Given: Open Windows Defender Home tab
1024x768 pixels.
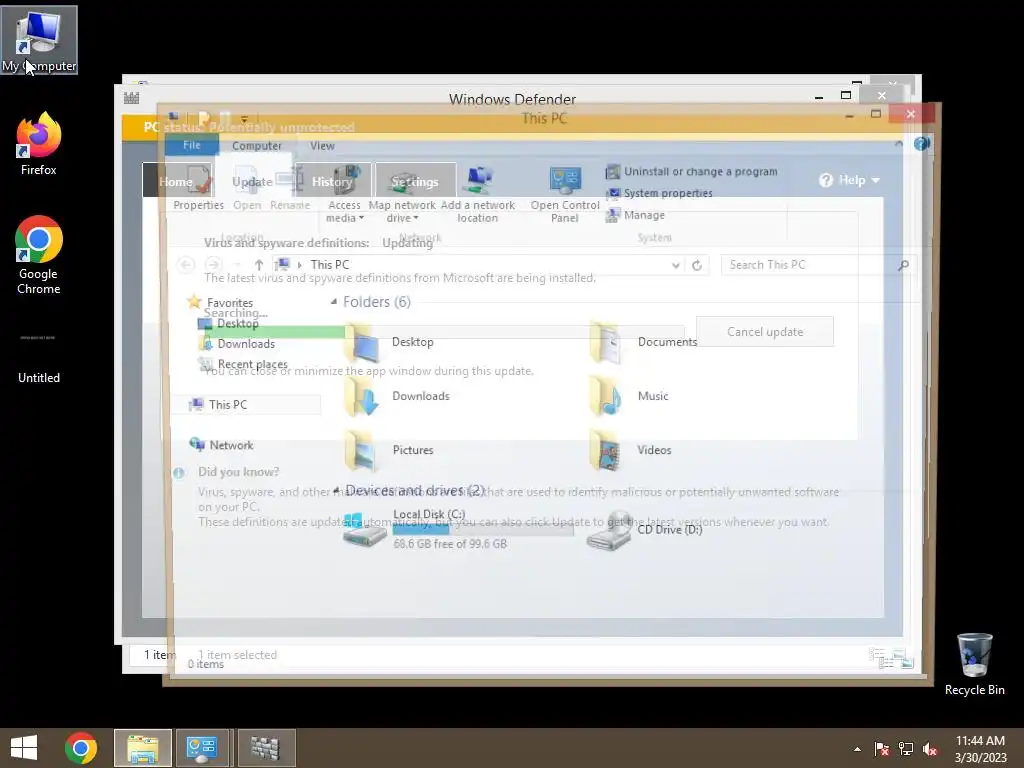Looking at the screenshot, I should point(178,180).
